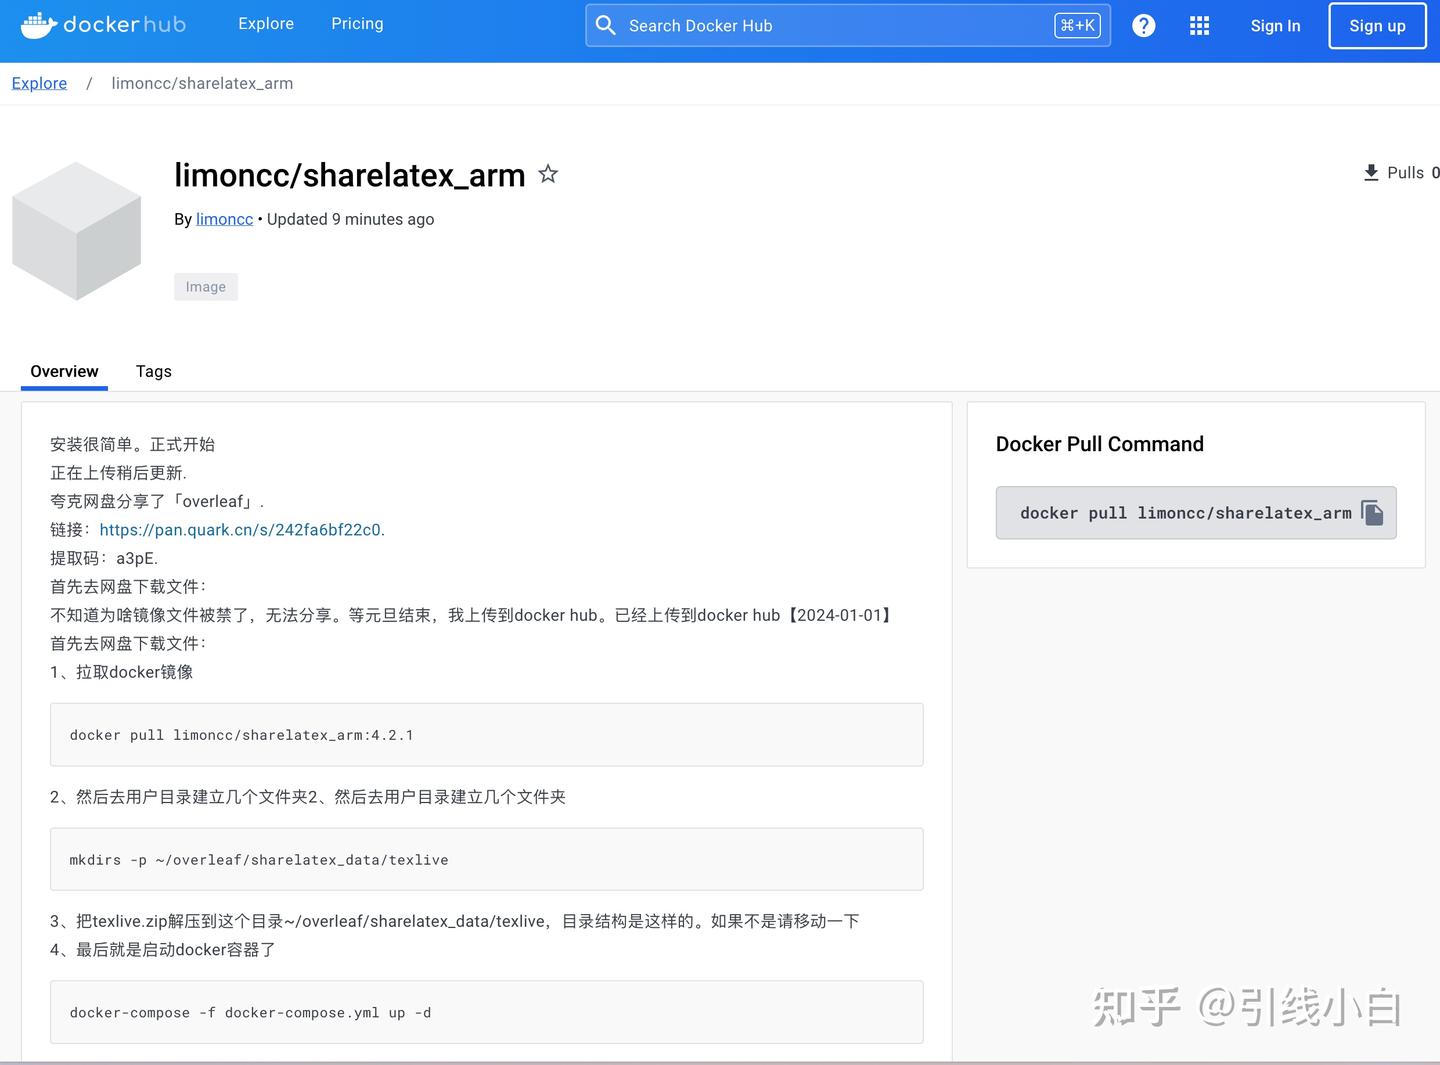1440x1065 pixels.
Task: Click the '安装很简单。正式开始' line
Action: tap(133, 444)
